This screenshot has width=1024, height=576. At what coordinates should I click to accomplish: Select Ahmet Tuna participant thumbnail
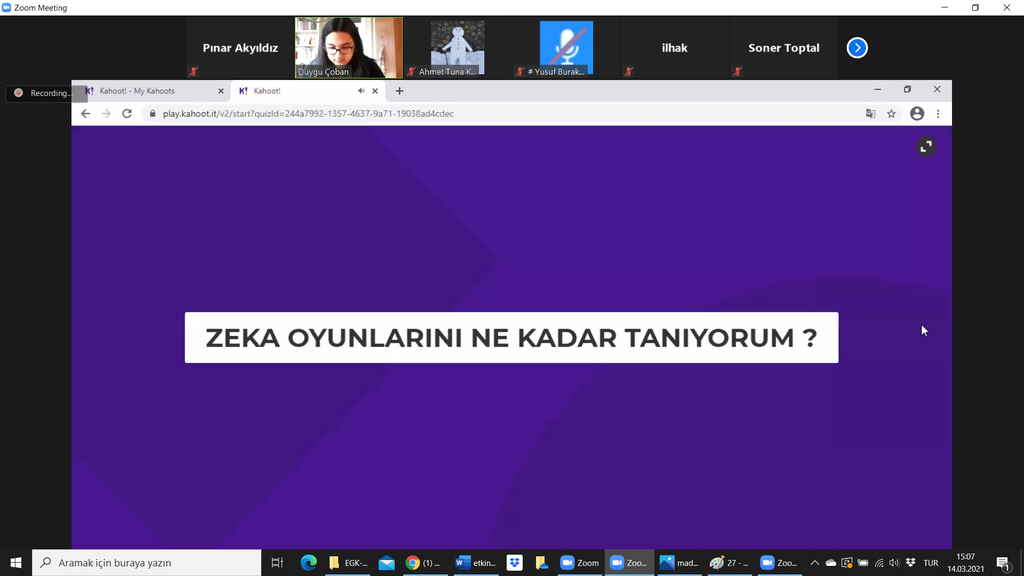point(457,48)
